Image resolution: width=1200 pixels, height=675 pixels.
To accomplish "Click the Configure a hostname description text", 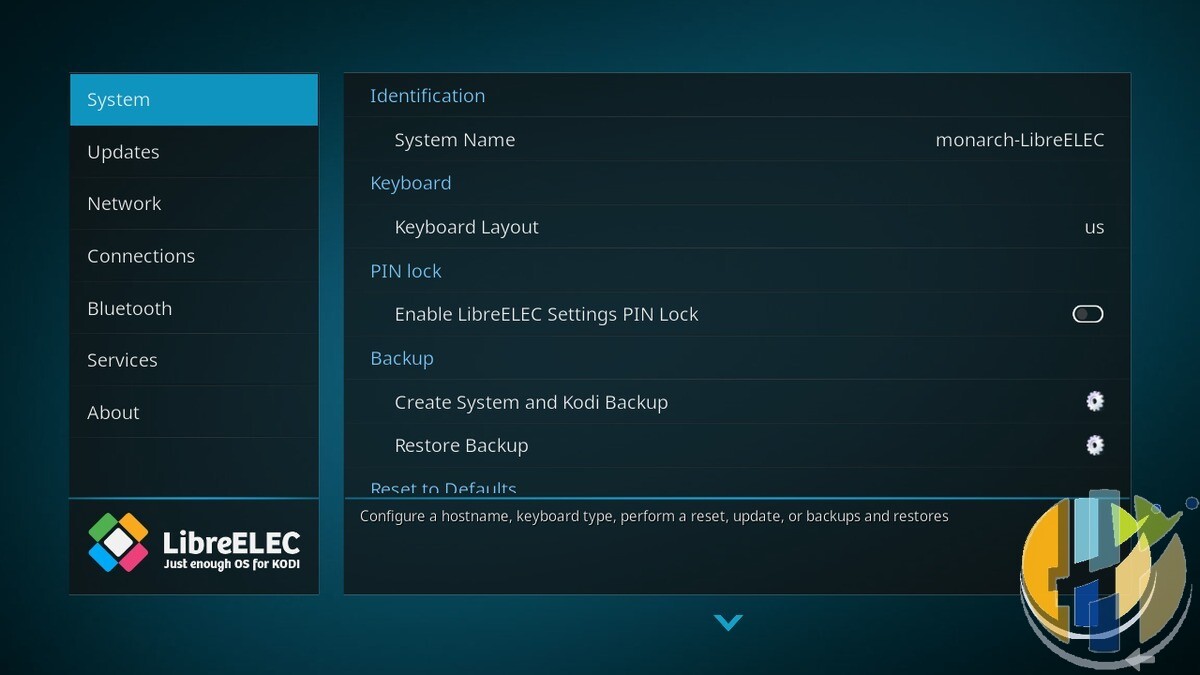I will tap(654, 516).
